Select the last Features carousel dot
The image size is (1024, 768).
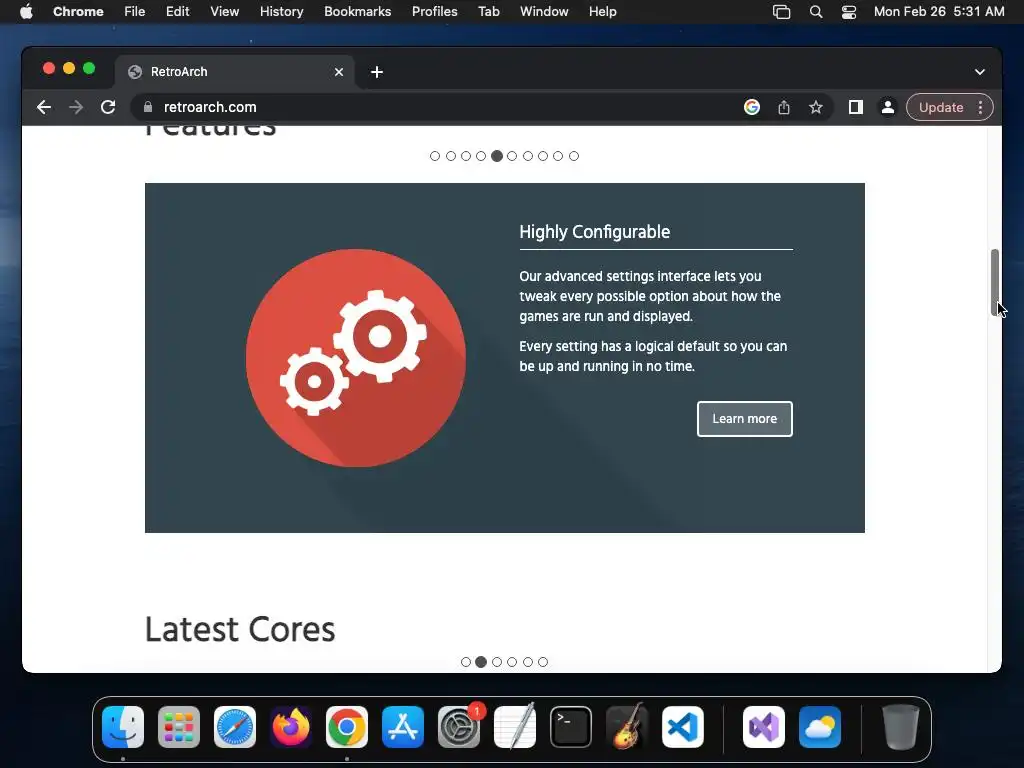pyautogui.click(x=574, y=156)
